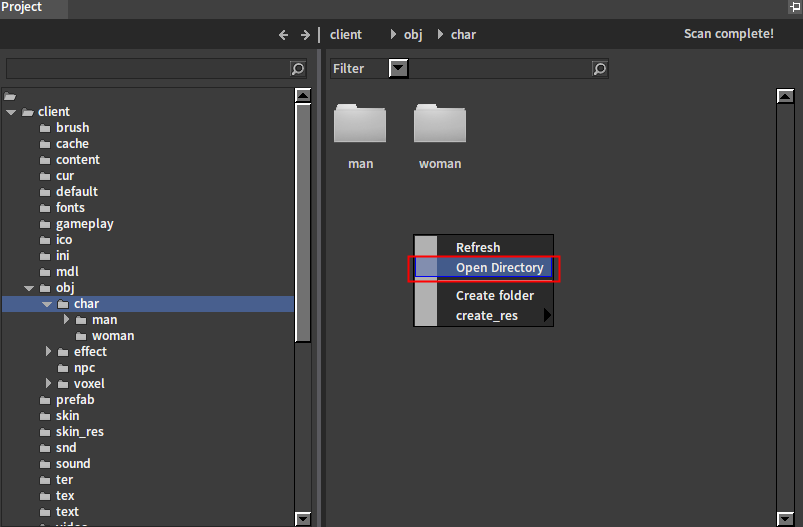Expand the voxel folder node

[48, 384]
